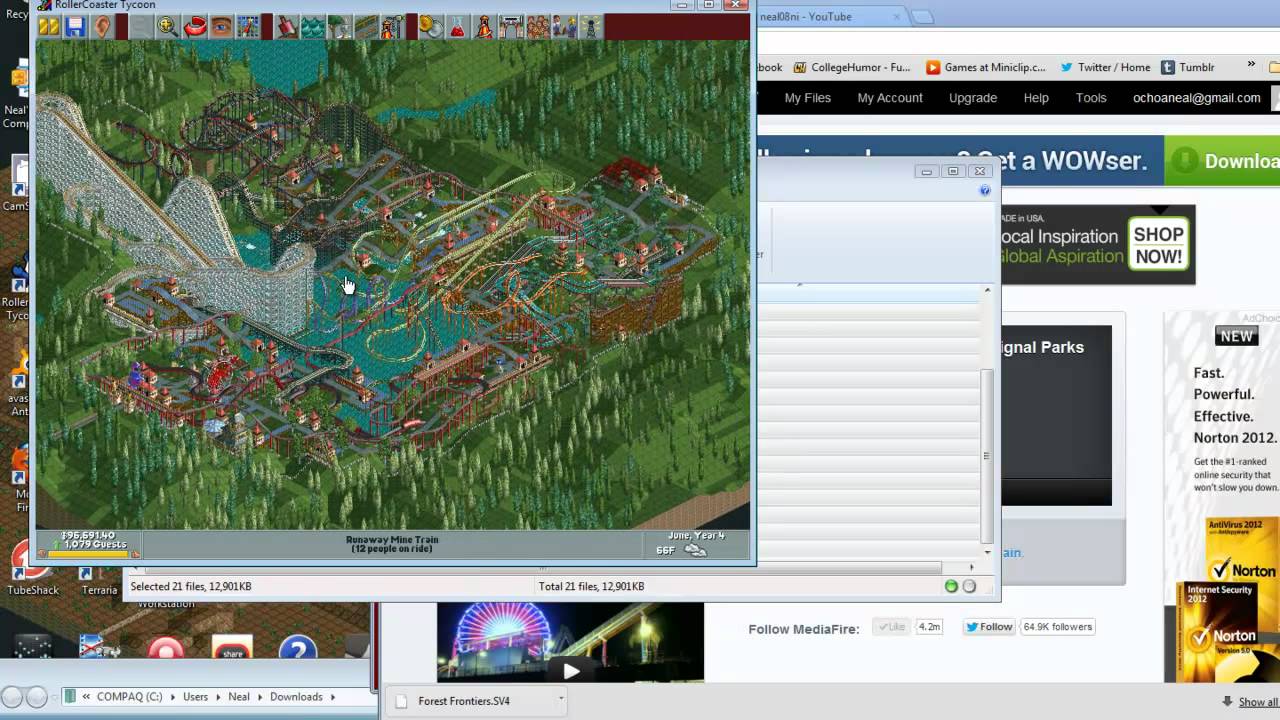Zoom in using the magnifier icon

click(167, 27)
